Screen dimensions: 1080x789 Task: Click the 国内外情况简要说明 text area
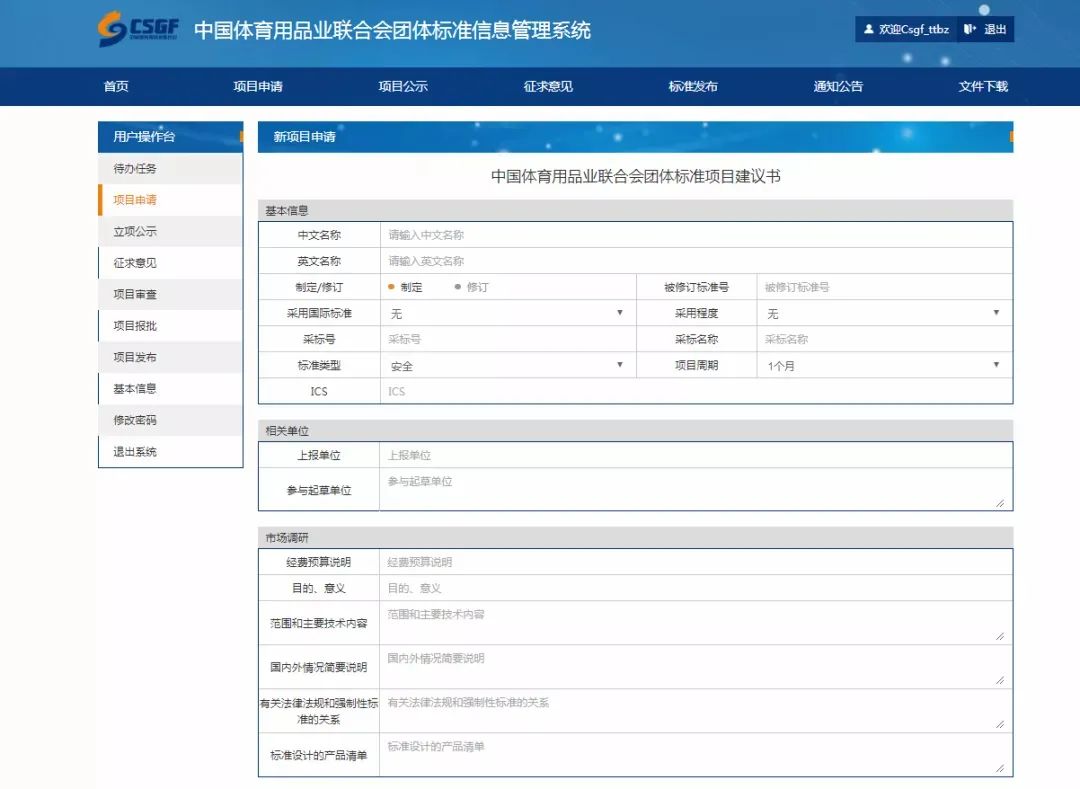[x=696, y=667]
